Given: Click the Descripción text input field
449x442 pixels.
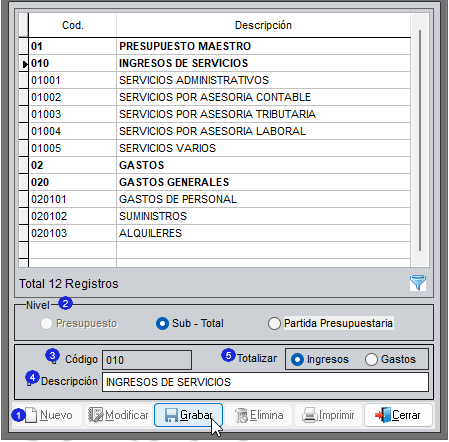Looking at the screenshot, I should click(265, 382).
